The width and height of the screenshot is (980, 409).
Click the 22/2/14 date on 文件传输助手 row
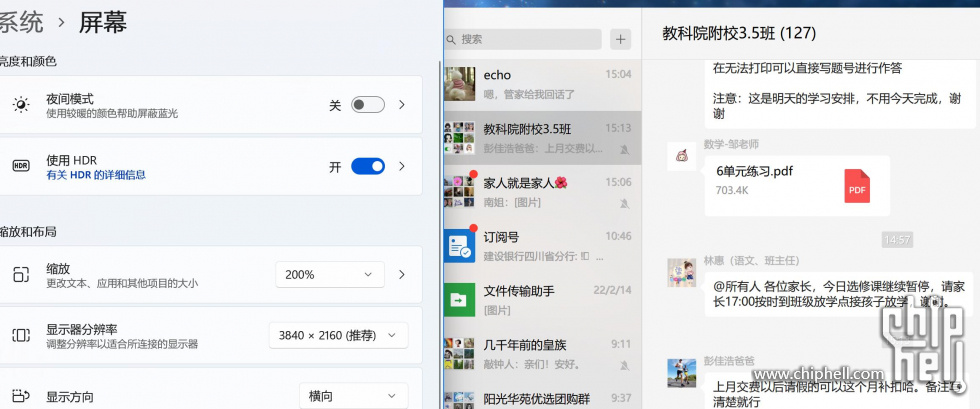612,290
